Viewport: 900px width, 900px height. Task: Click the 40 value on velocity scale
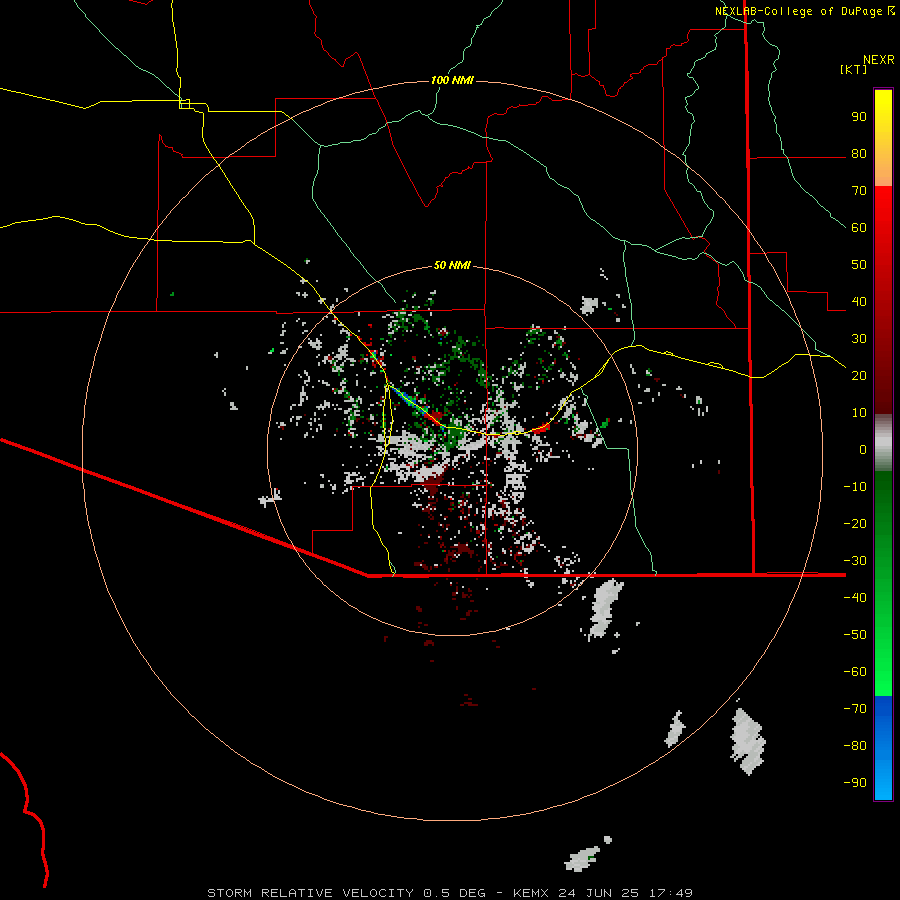859,302
